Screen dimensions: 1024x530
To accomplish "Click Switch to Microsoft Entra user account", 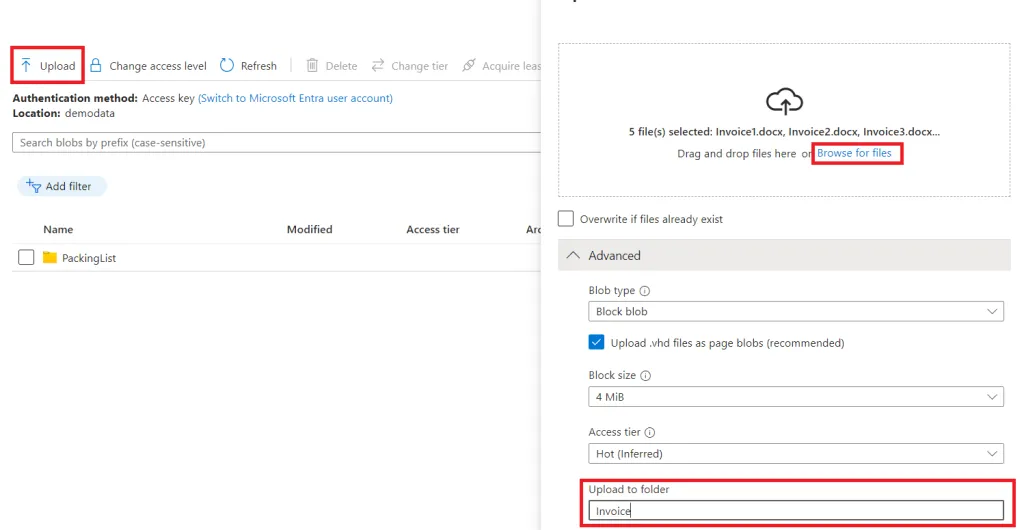I will [295, 99].
